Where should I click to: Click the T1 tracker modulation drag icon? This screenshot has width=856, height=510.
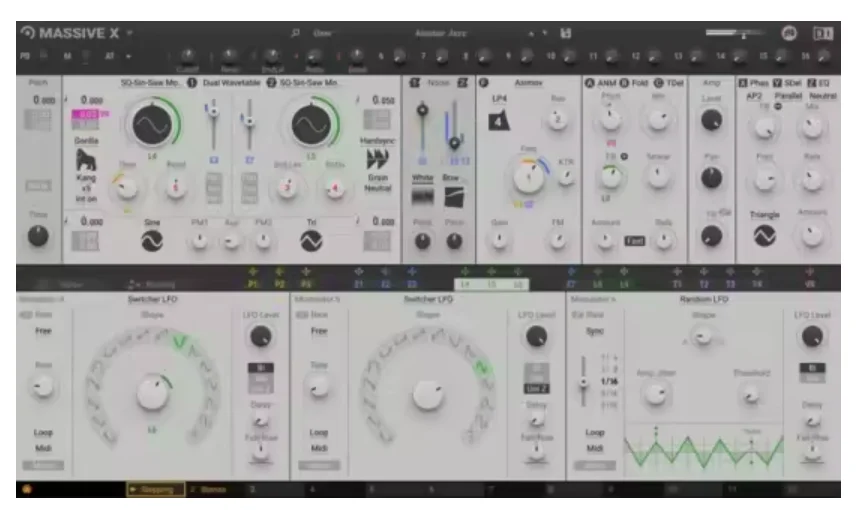pos(677,271)
